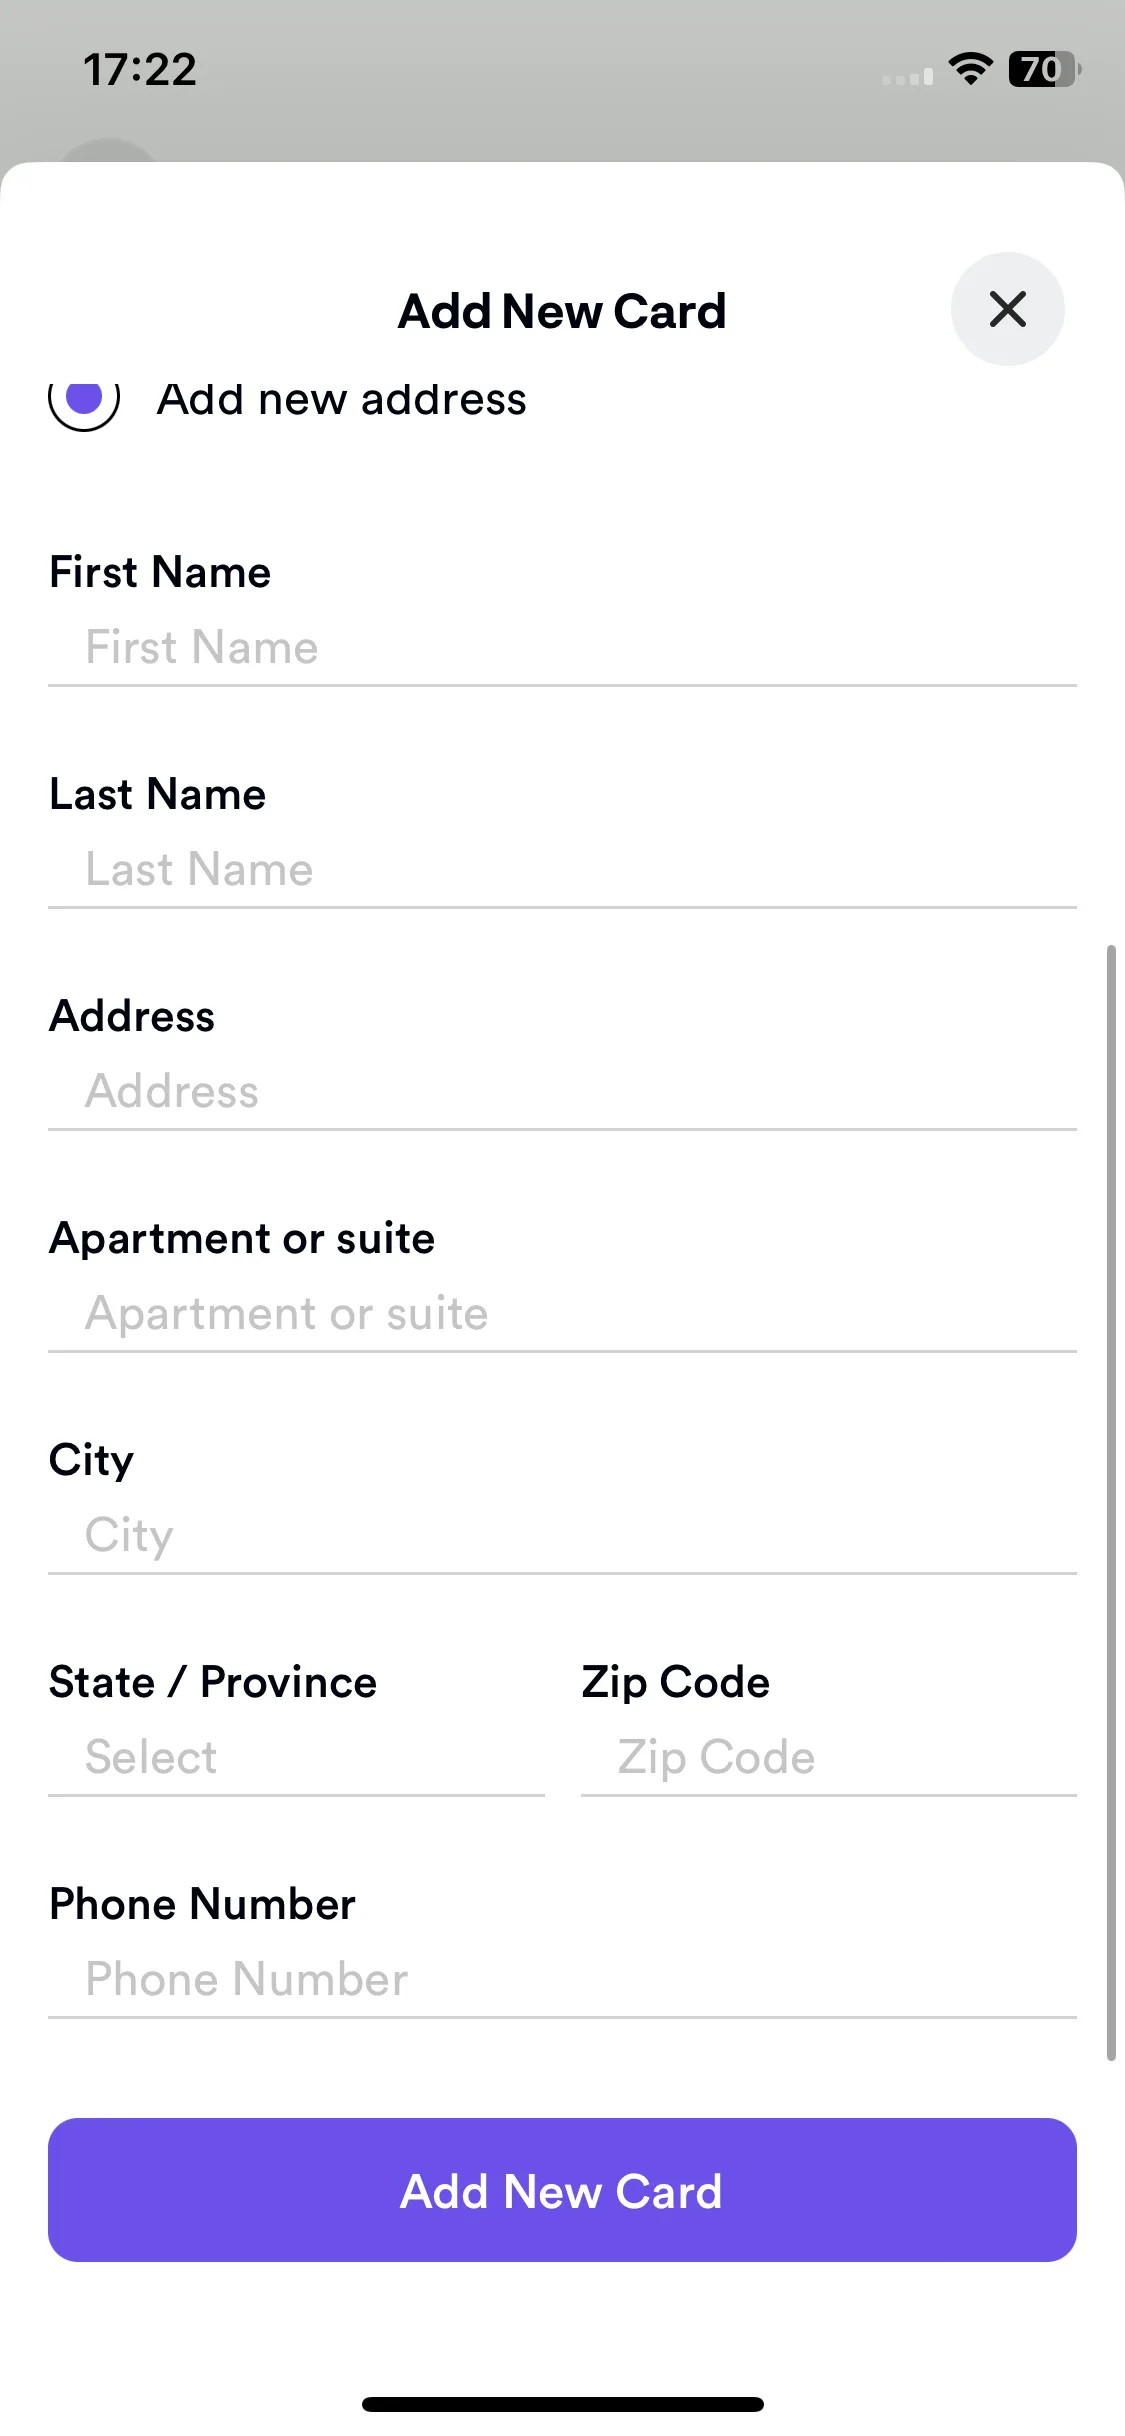Select the Add new address radio button

click(x=84, y=400)
